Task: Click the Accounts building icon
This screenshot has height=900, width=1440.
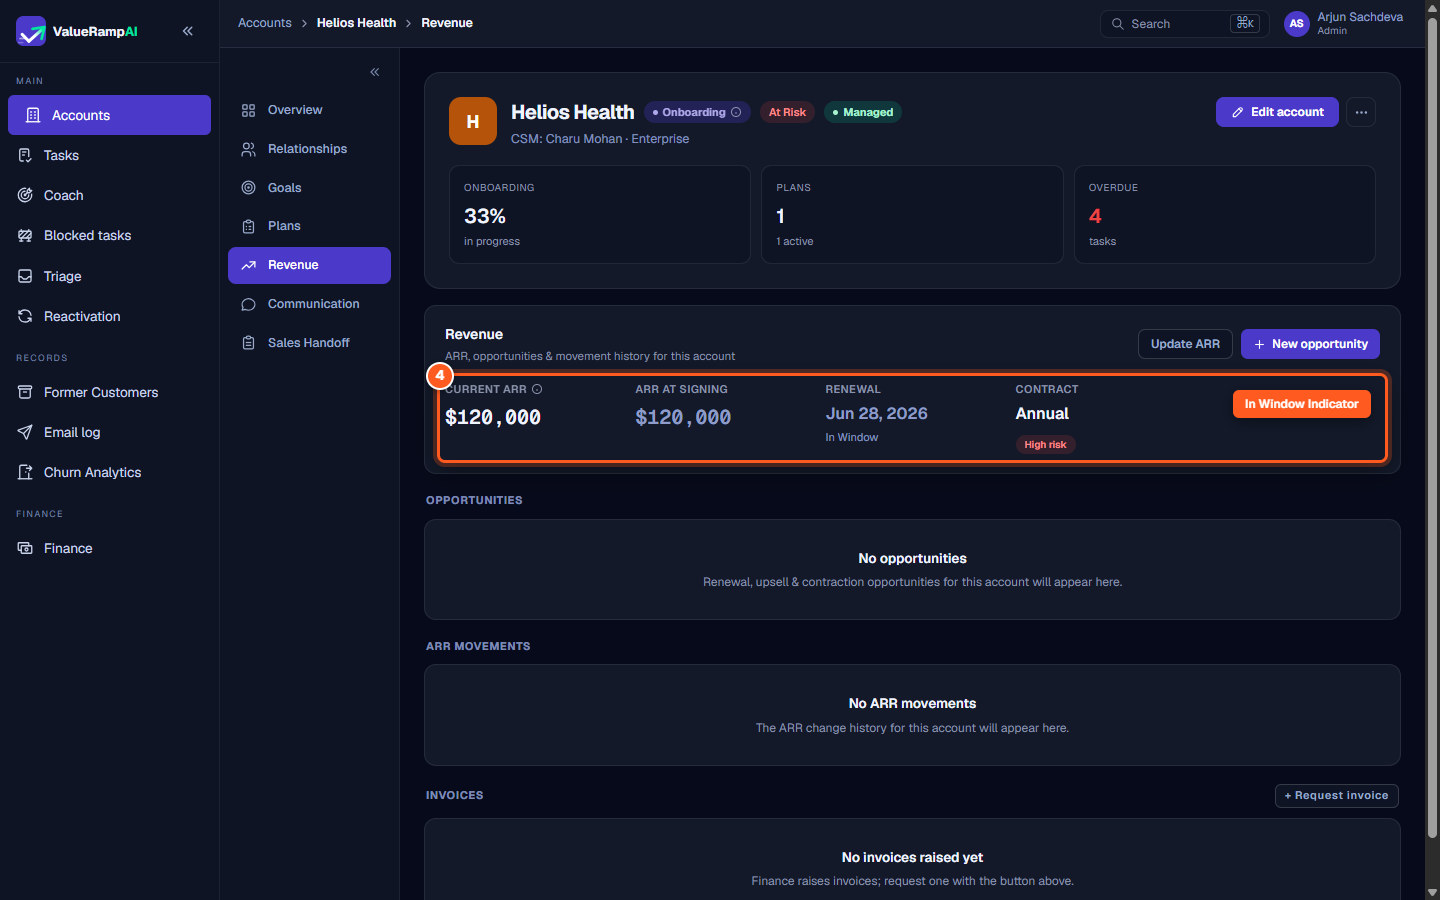Action: tap(33, 115)
